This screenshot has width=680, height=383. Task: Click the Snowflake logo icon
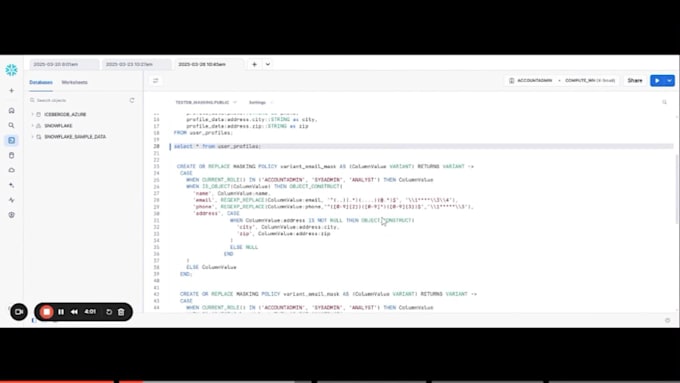[x=11, y=70]
